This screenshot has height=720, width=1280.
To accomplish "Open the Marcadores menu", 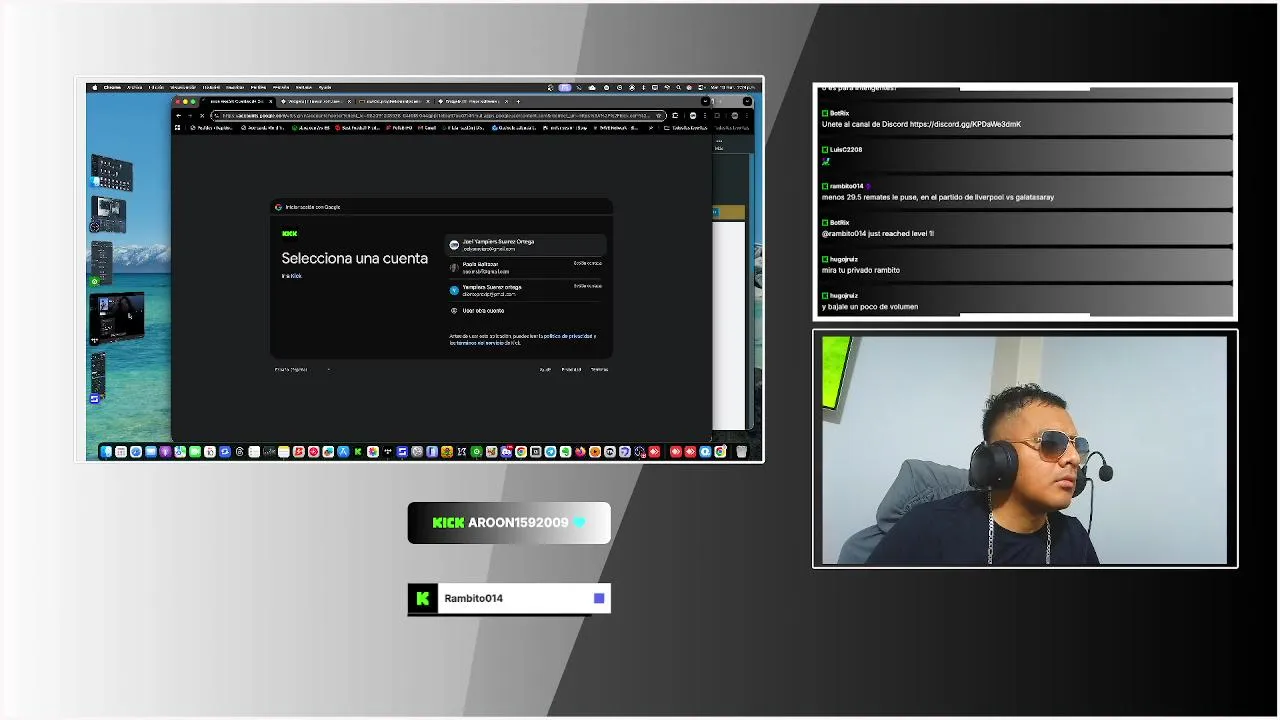I will coord(233,87).
